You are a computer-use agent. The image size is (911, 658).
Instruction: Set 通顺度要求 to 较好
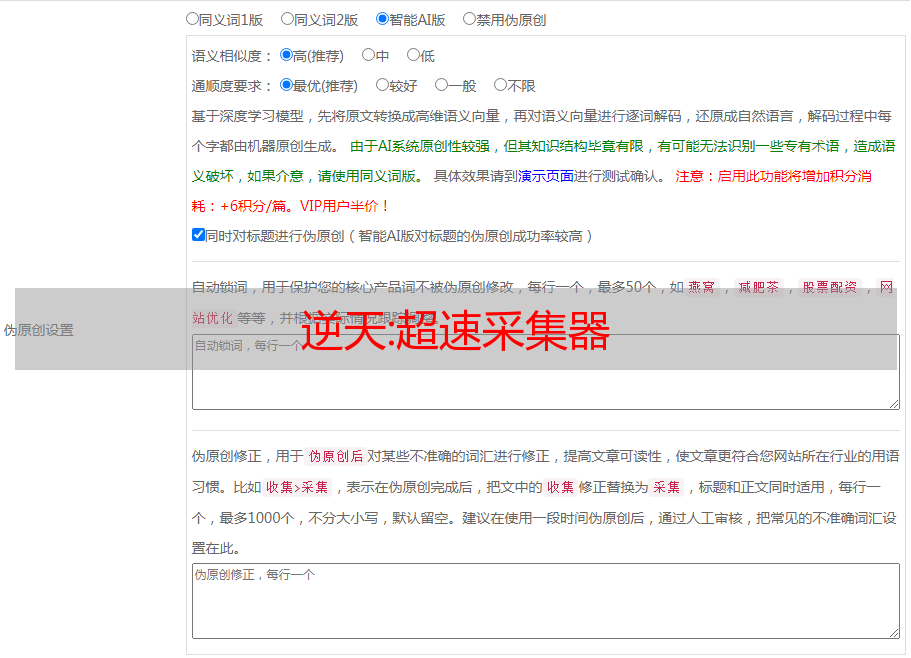point(382,86)
